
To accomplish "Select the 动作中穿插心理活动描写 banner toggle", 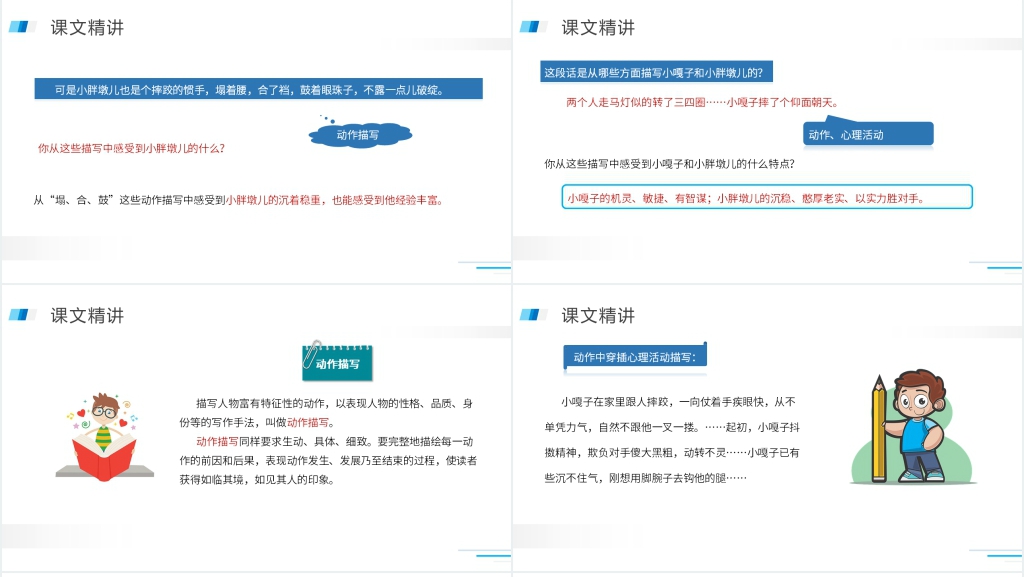I will coord(634,355).
